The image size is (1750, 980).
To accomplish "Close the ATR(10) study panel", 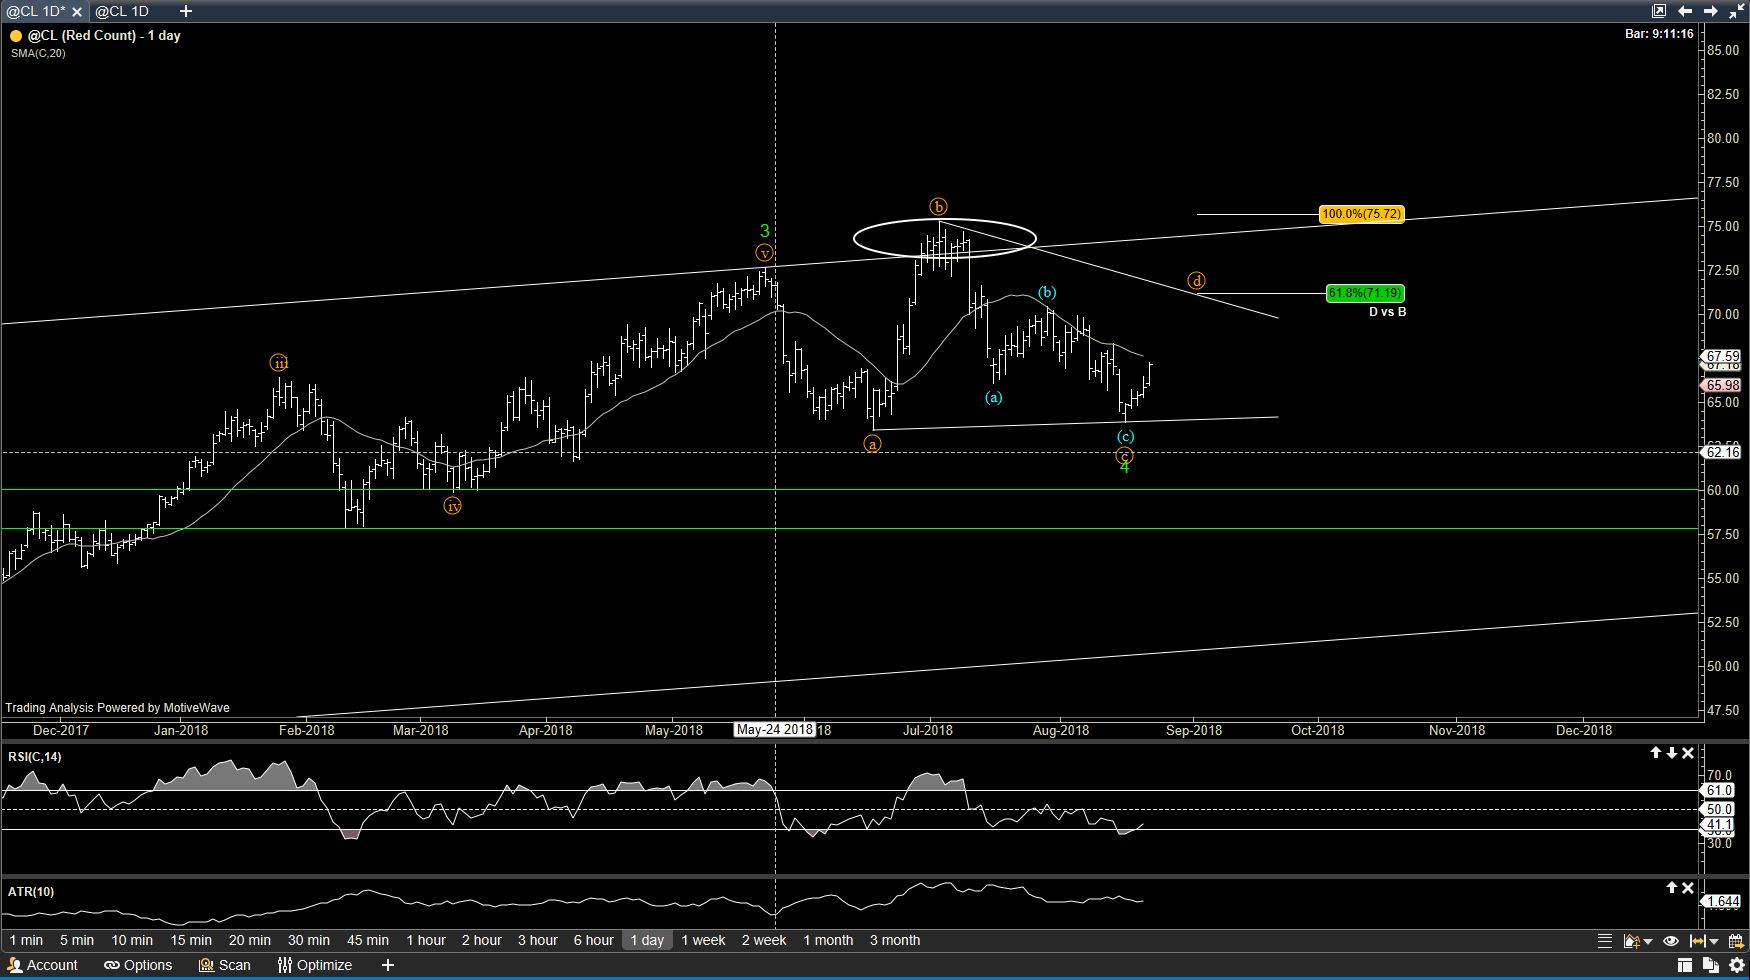I will [x=1688, y=888].
